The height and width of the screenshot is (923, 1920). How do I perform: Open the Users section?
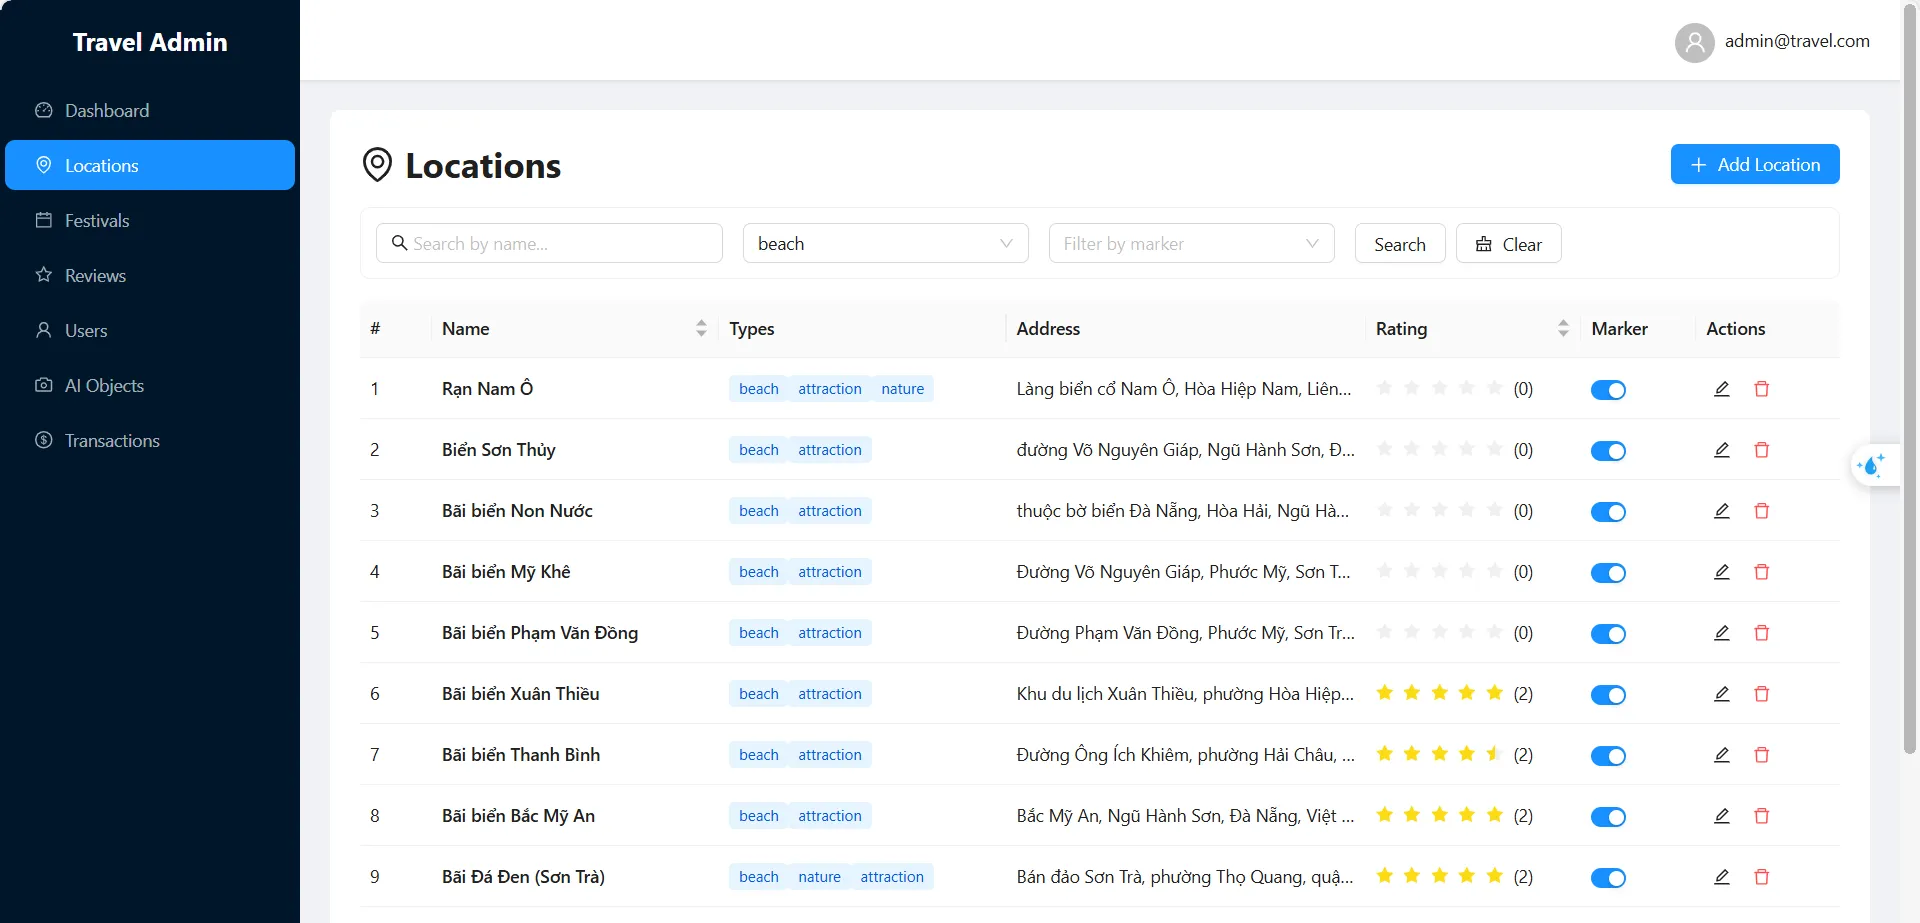pos(150,330)
